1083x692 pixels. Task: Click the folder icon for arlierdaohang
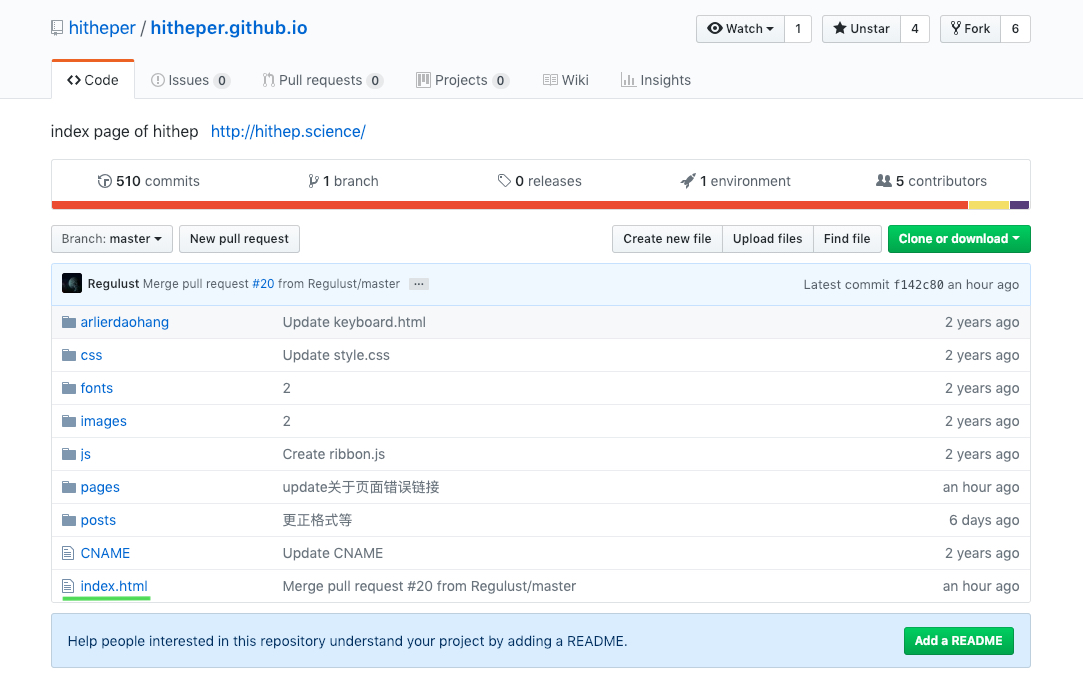[x=68, y=323]
